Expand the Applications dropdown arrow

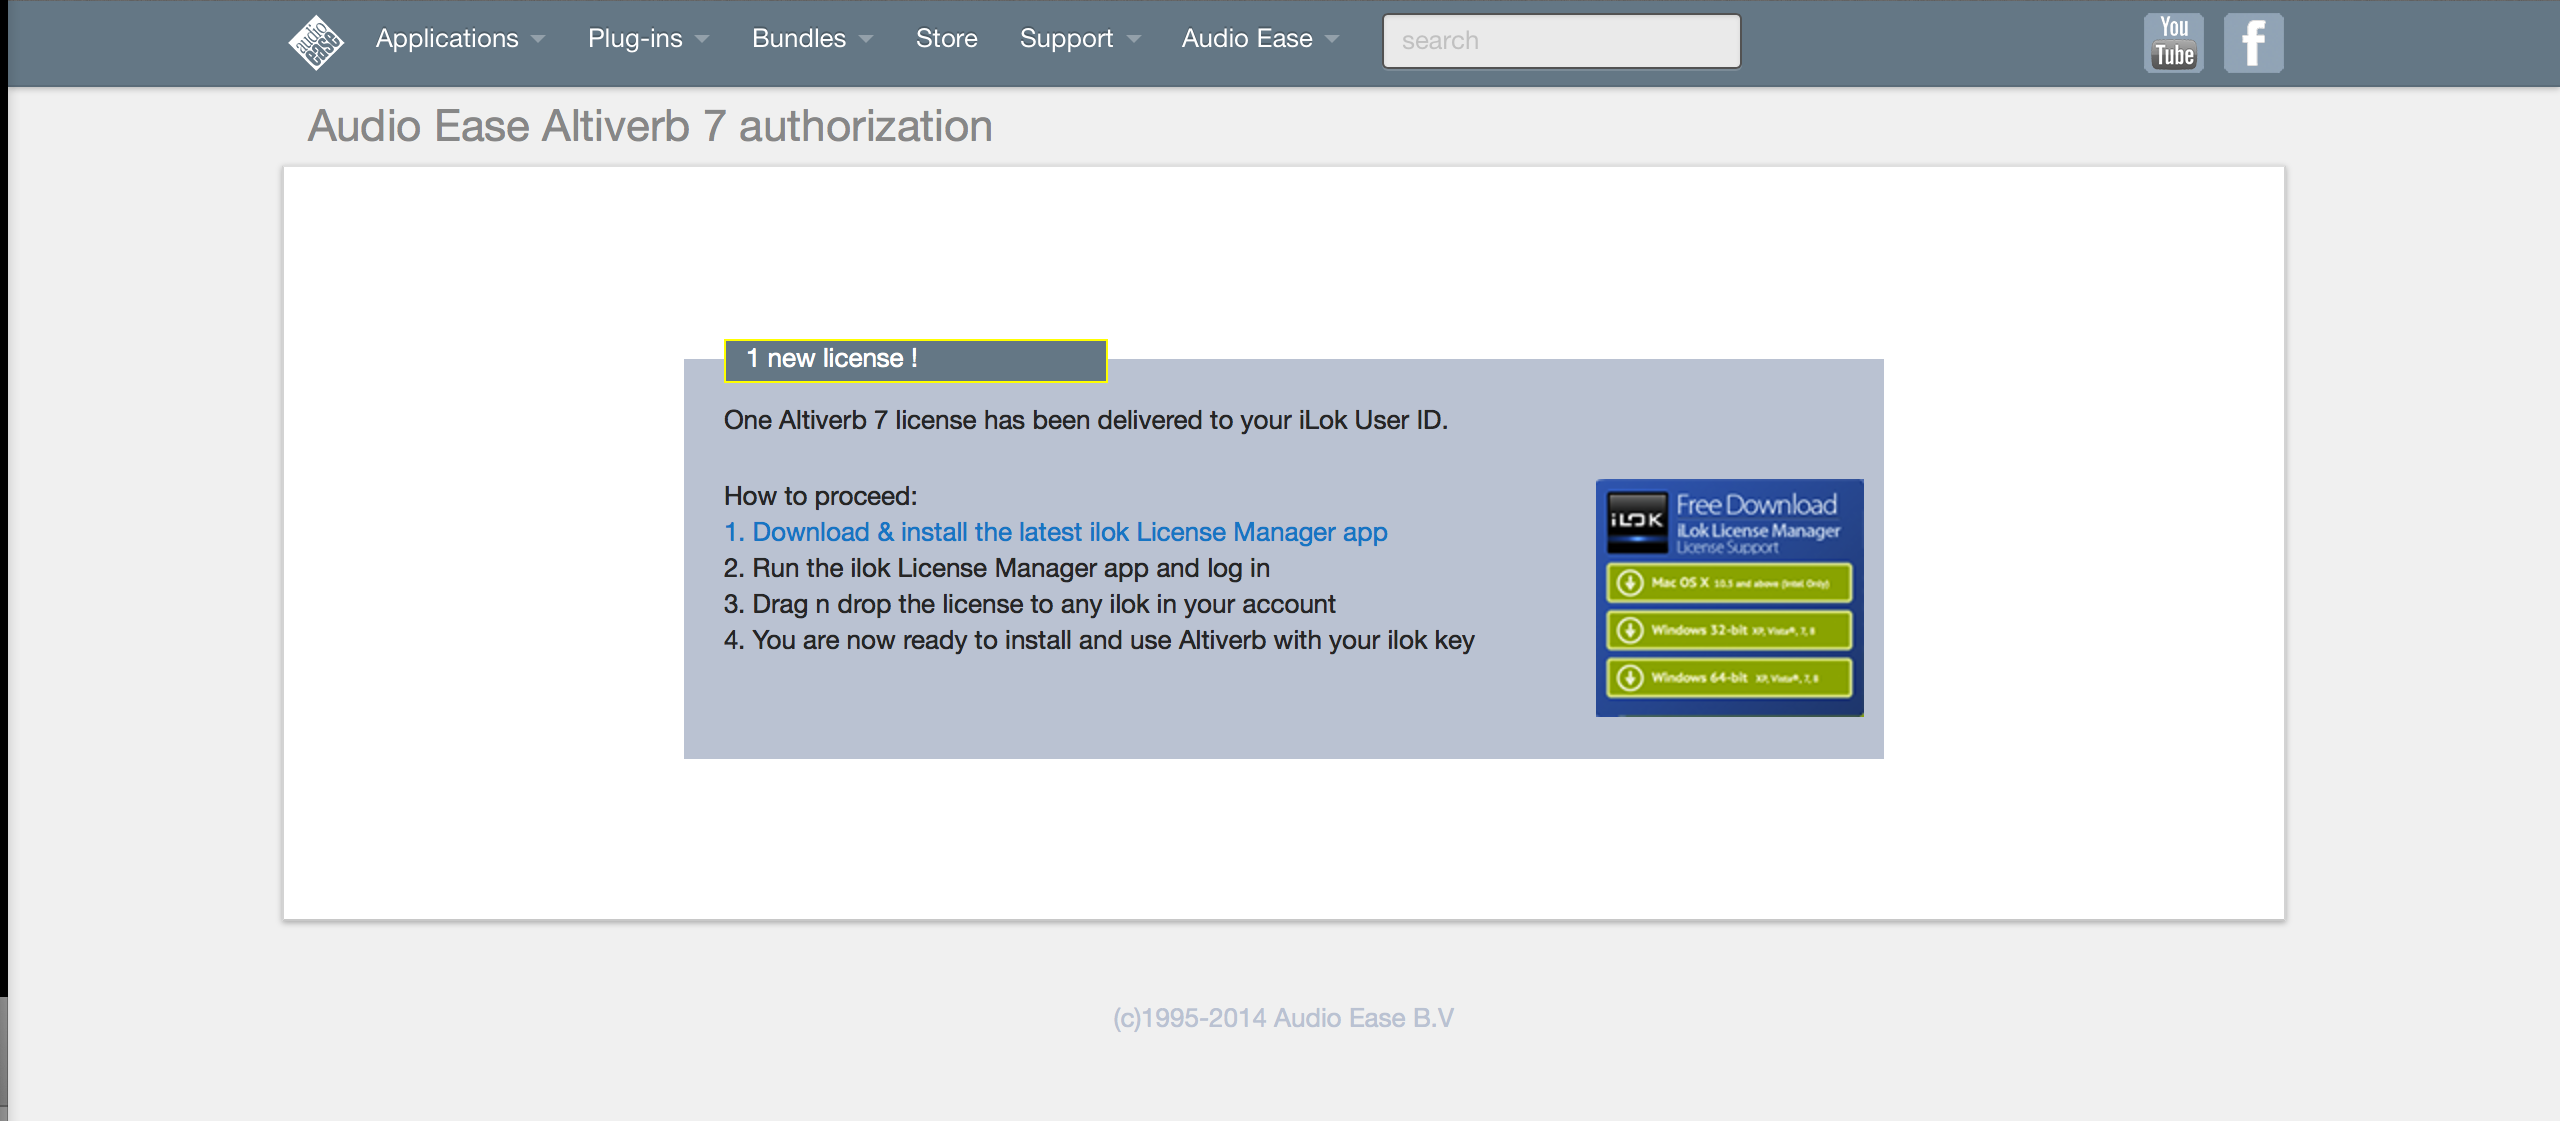point(538,40)
